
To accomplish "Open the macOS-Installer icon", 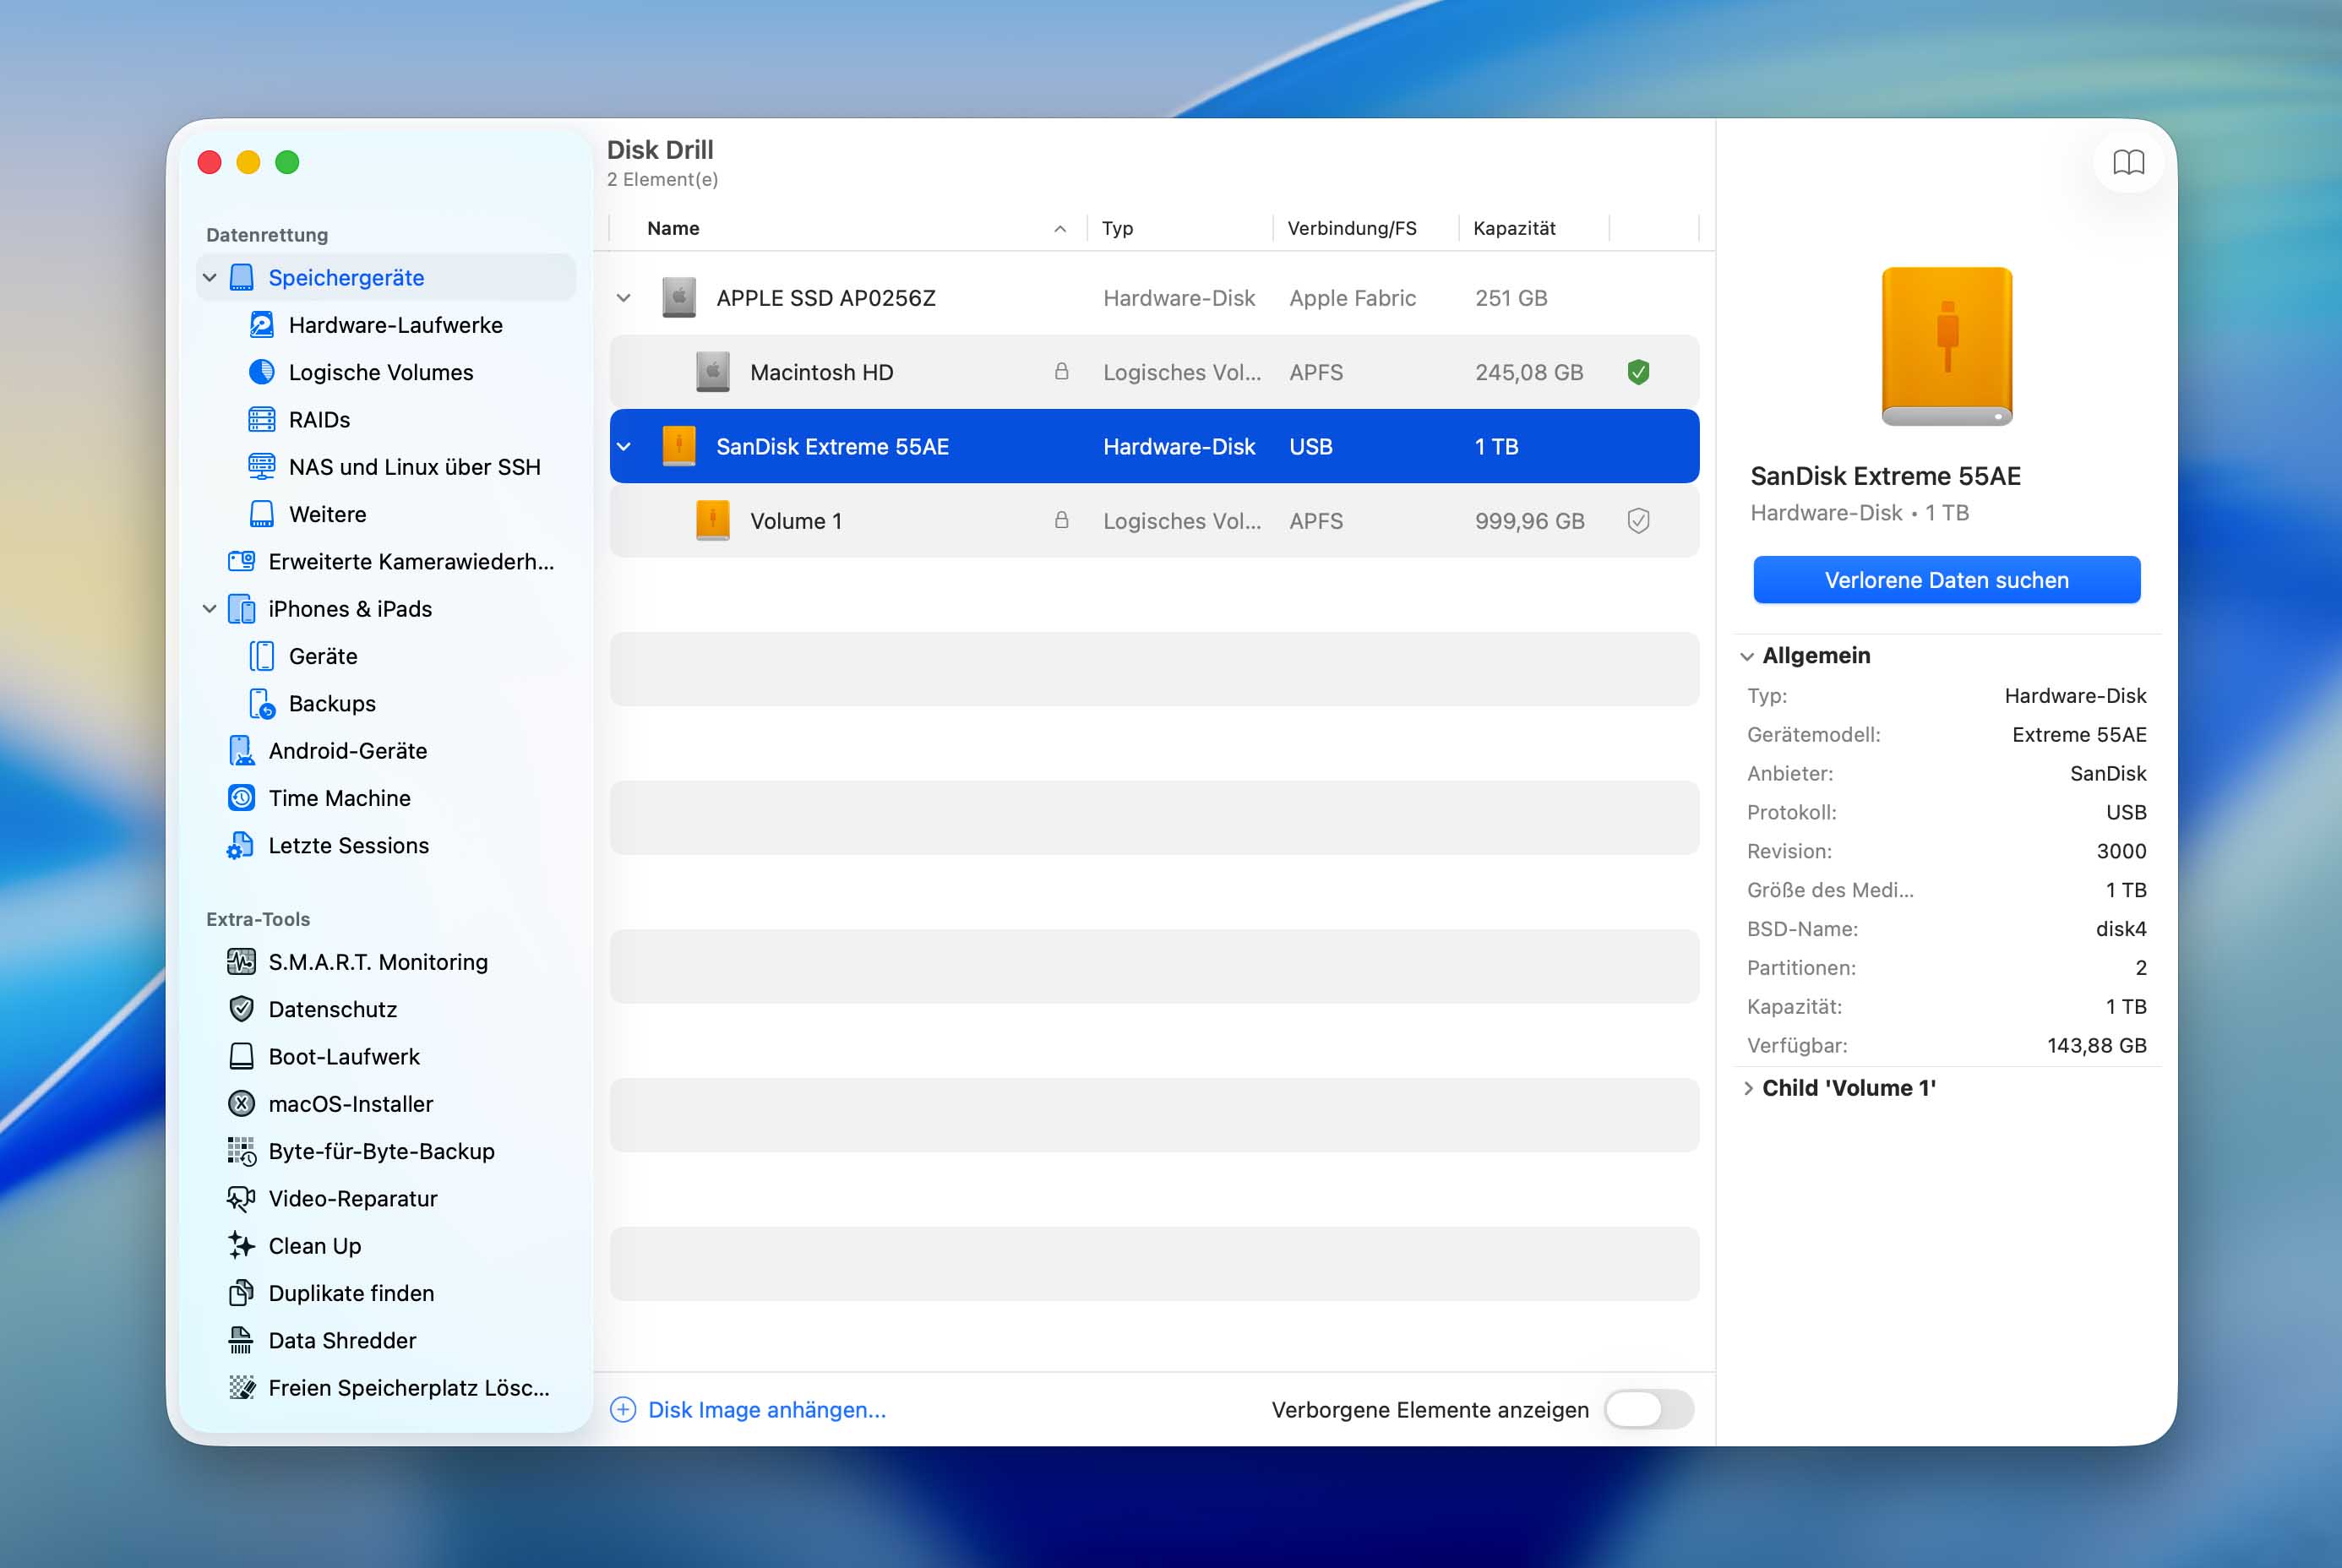I will coord(241,1104).
